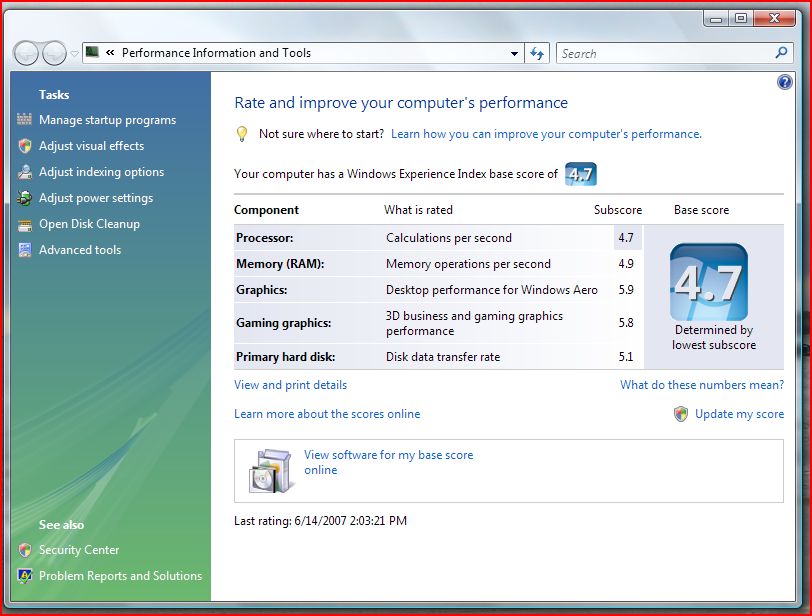The width and height of the screenshot is (812, 616).
Task: Click the Adjust visual effects shield icon
Action: pyautogui.click(x=24, y=146)
